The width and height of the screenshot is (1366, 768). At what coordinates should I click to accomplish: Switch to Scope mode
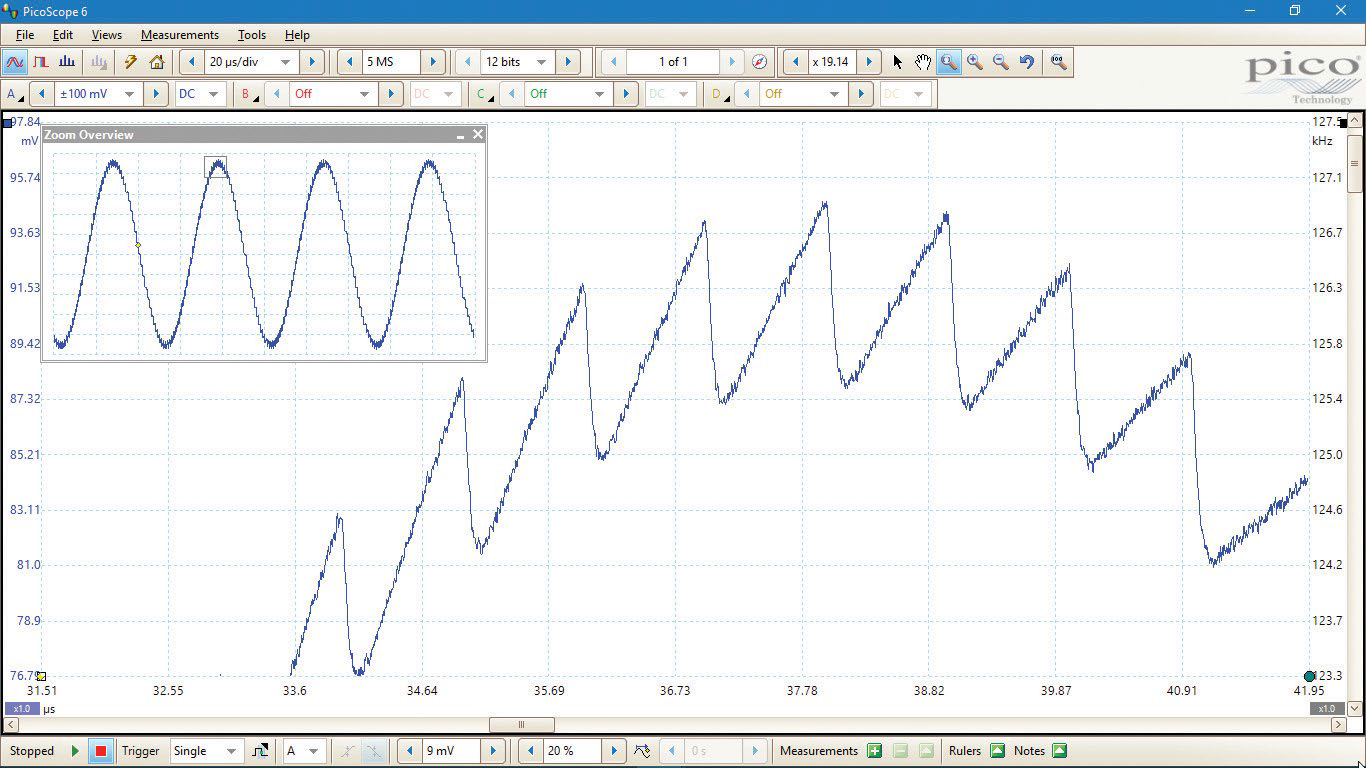[14, 62]
